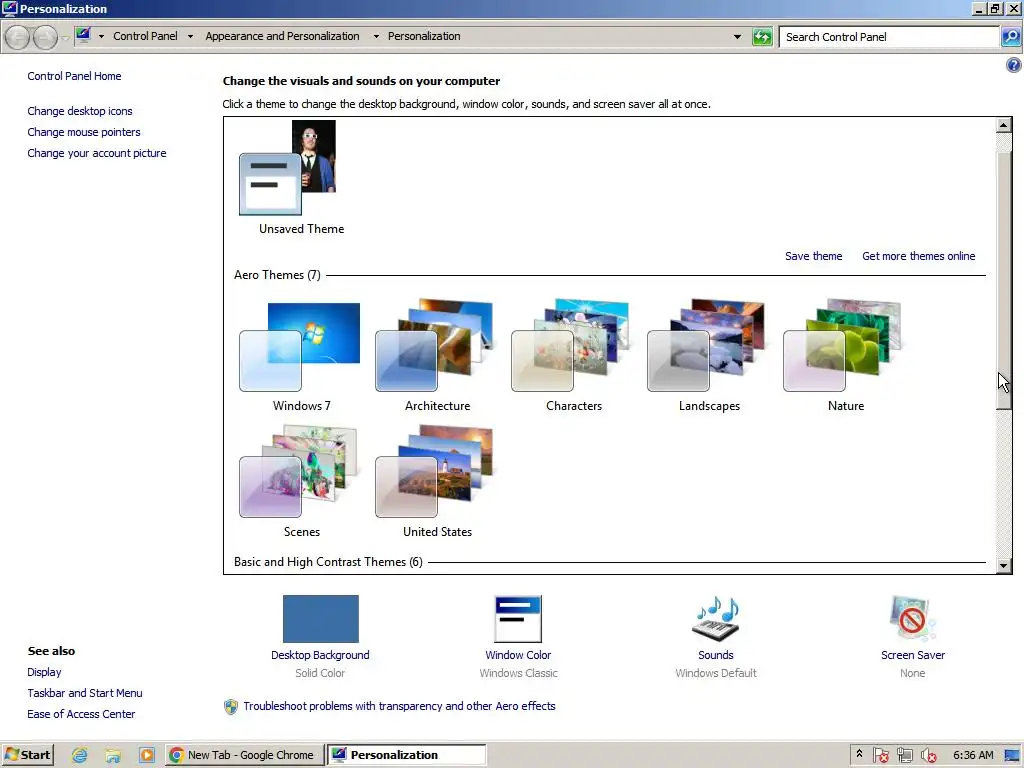
Task: Open Desktop Background settings icon
Action: pos(321,618)
